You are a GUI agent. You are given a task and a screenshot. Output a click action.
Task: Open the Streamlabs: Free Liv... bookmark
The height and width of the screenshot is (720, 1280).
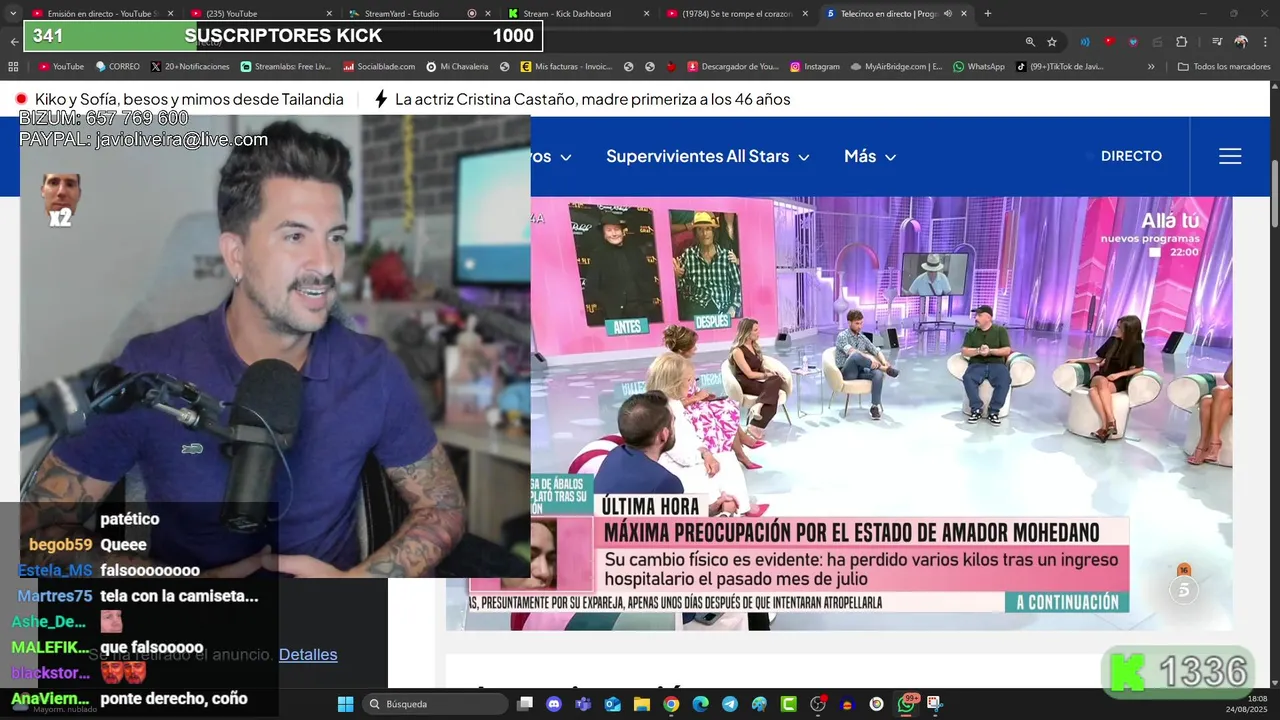285,67
